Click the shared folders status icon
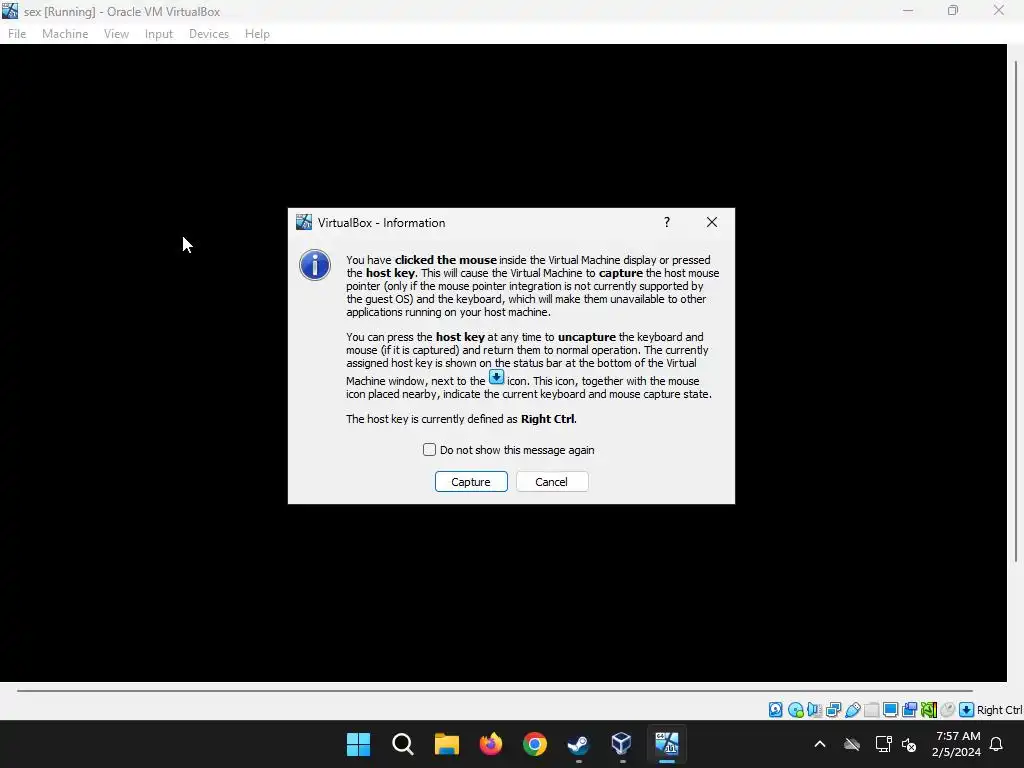 (x=871, y=710)
